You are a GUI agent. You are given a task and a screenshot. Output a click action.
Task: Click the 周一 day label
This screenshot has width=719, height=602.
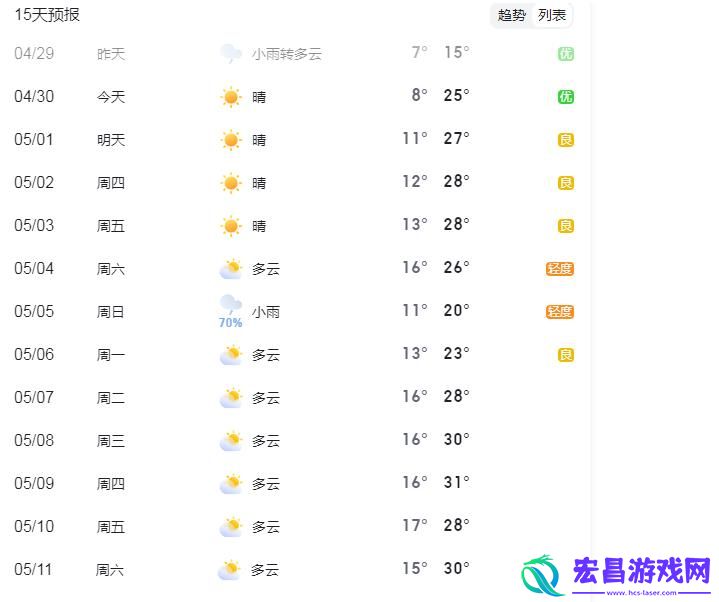pyautogui.click(x=111, y=355)
